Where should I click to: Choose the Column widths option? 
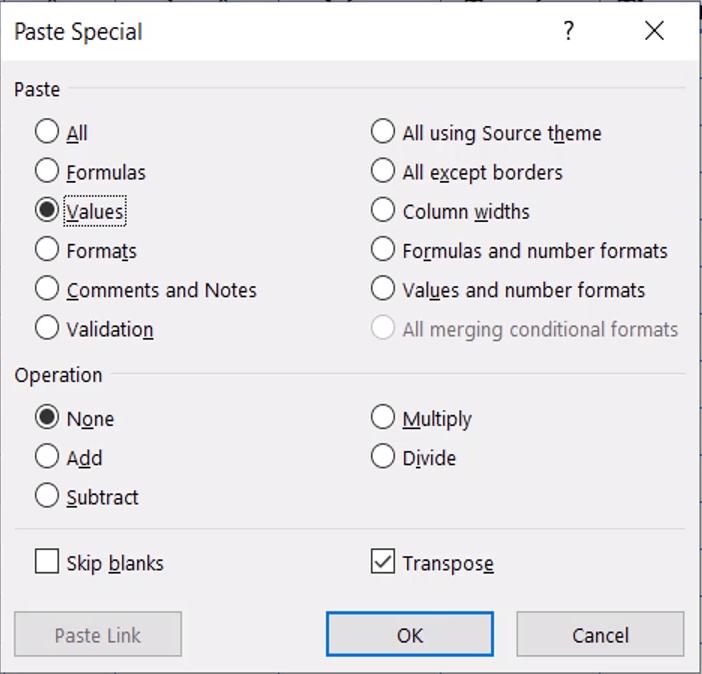click(x=383, y=211)
